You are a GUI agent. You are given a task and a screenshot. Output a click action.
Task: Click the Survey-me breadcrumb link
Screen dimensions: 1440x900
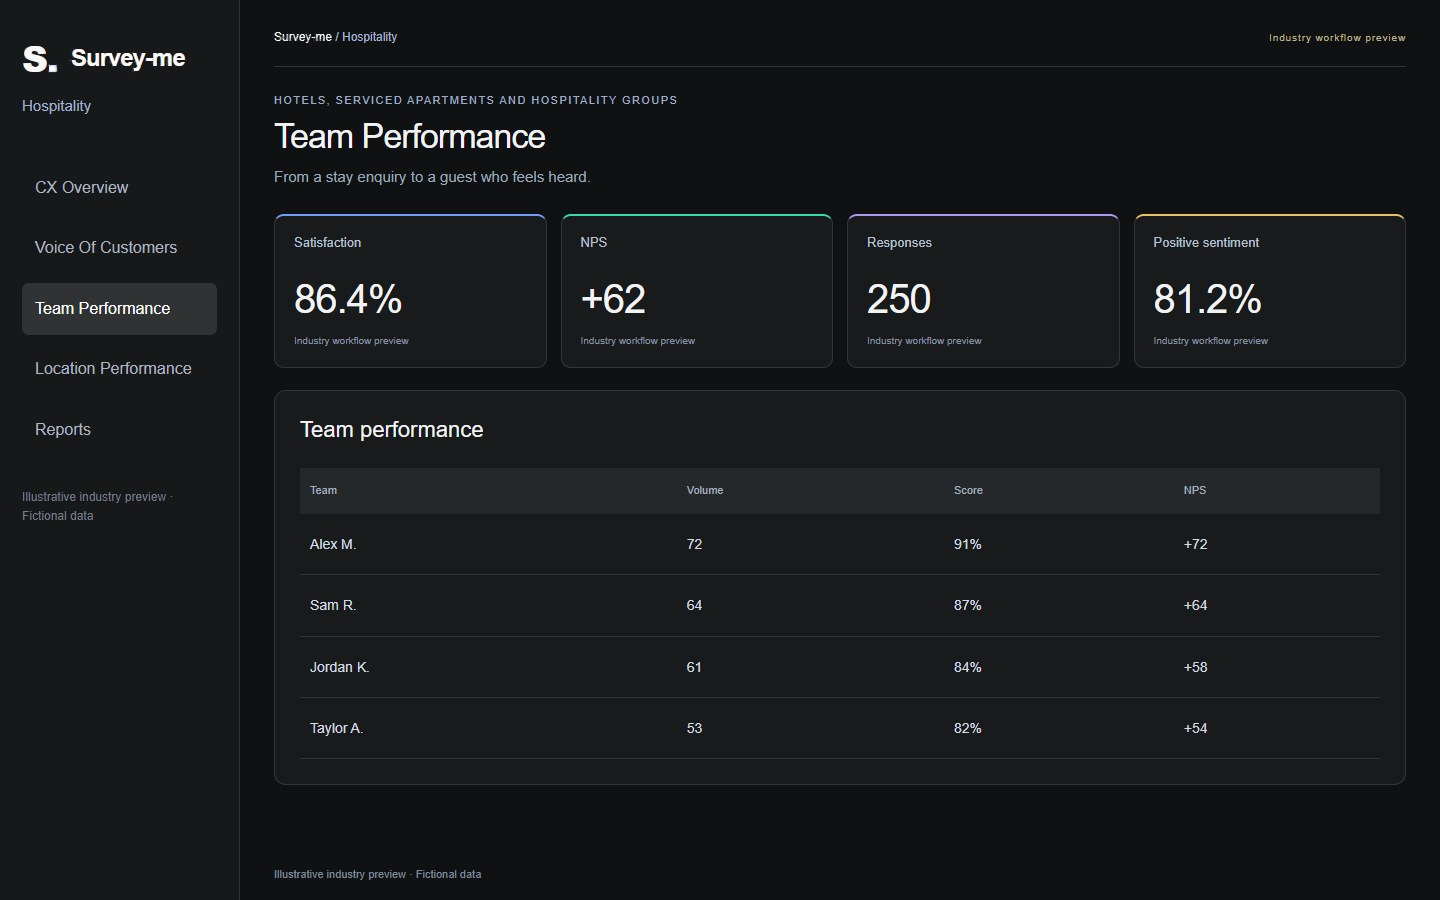coord(302,37)
